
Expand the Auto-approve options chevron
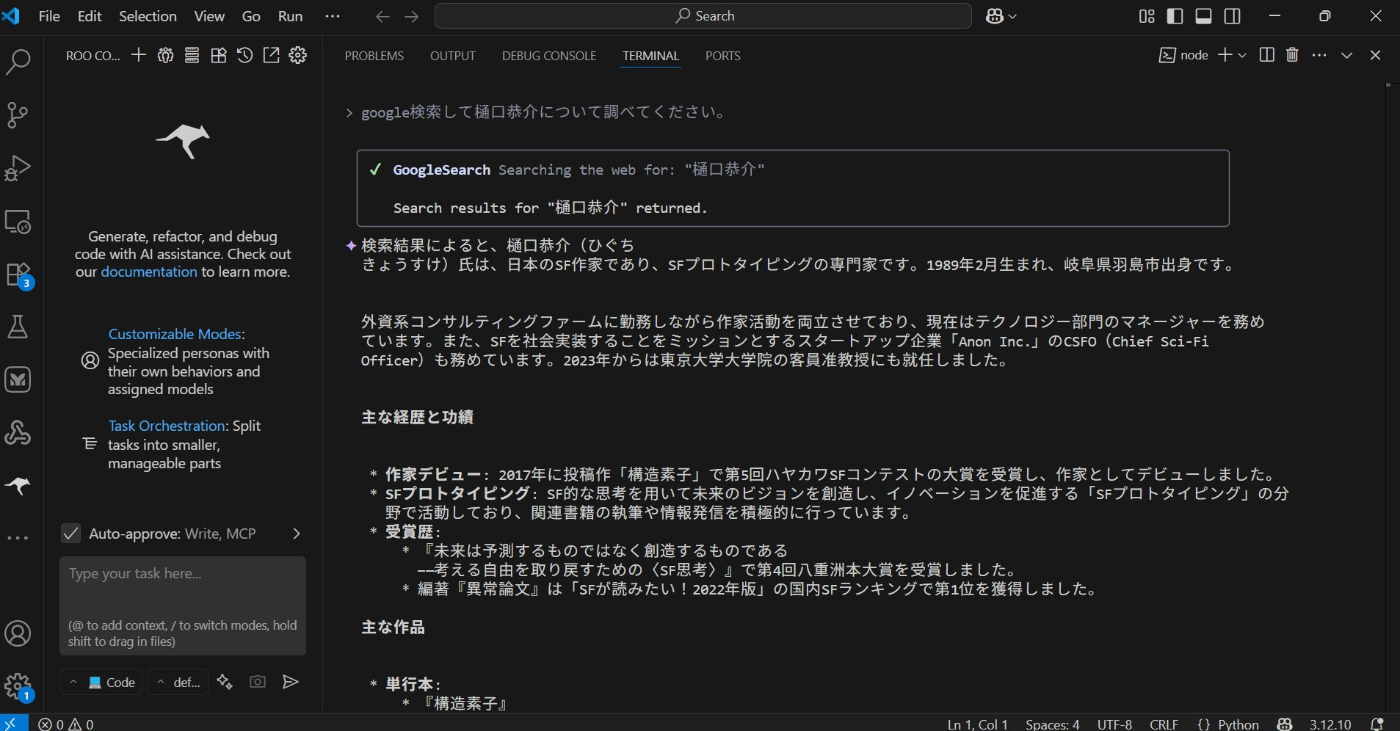point(296,534)
